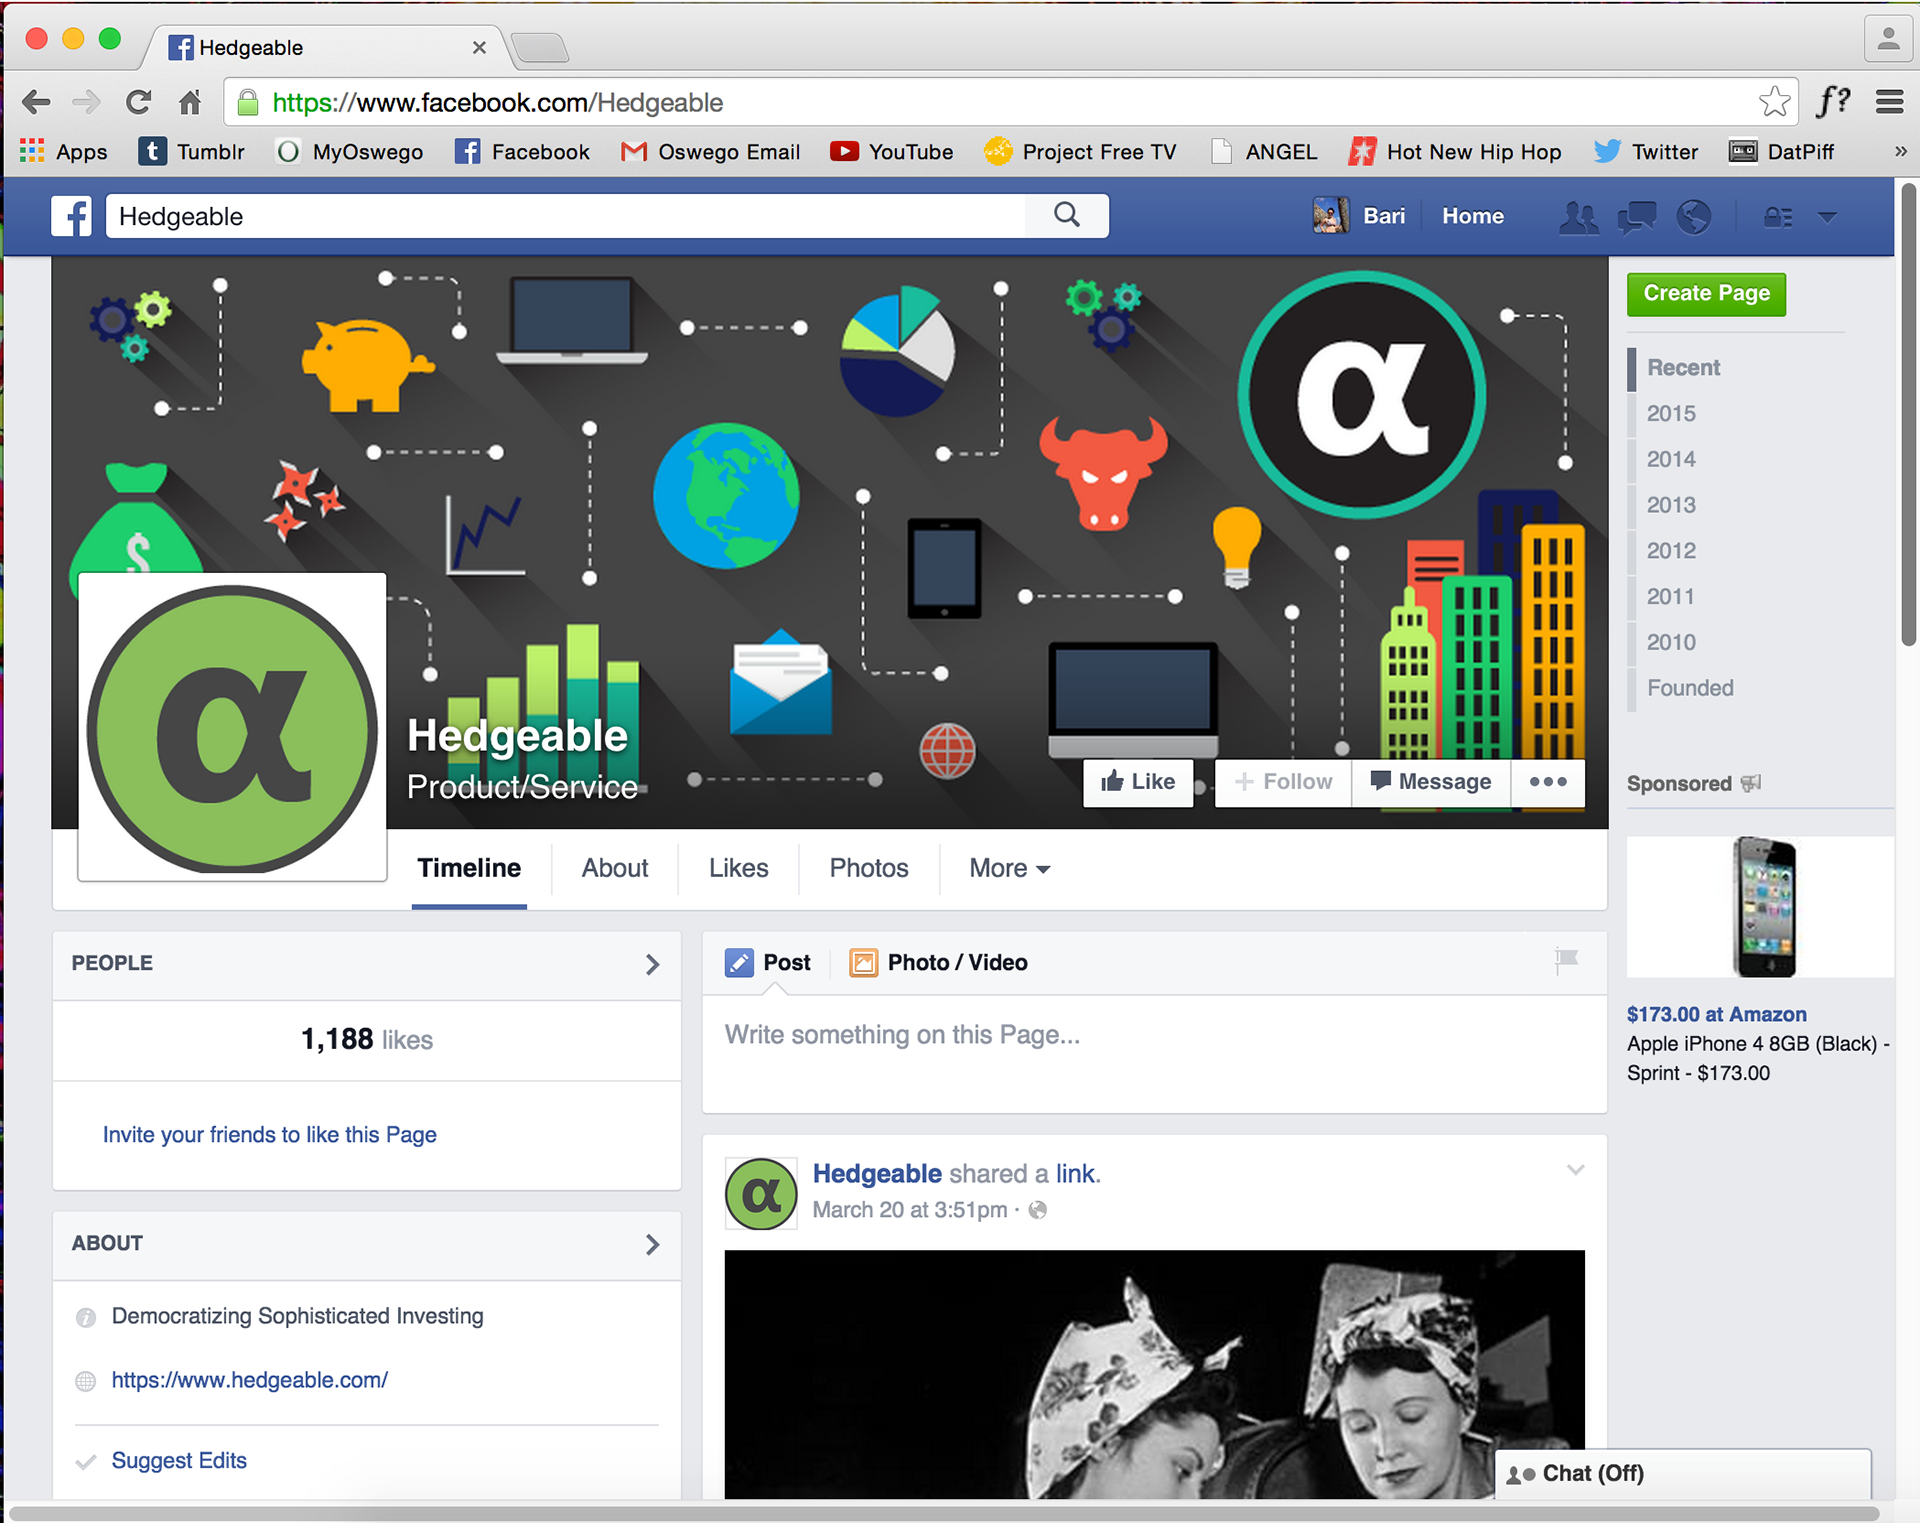Viewport: 1920px width, 1523px height.
Task: Open the friend requests icon
Action: [1579, 217]
